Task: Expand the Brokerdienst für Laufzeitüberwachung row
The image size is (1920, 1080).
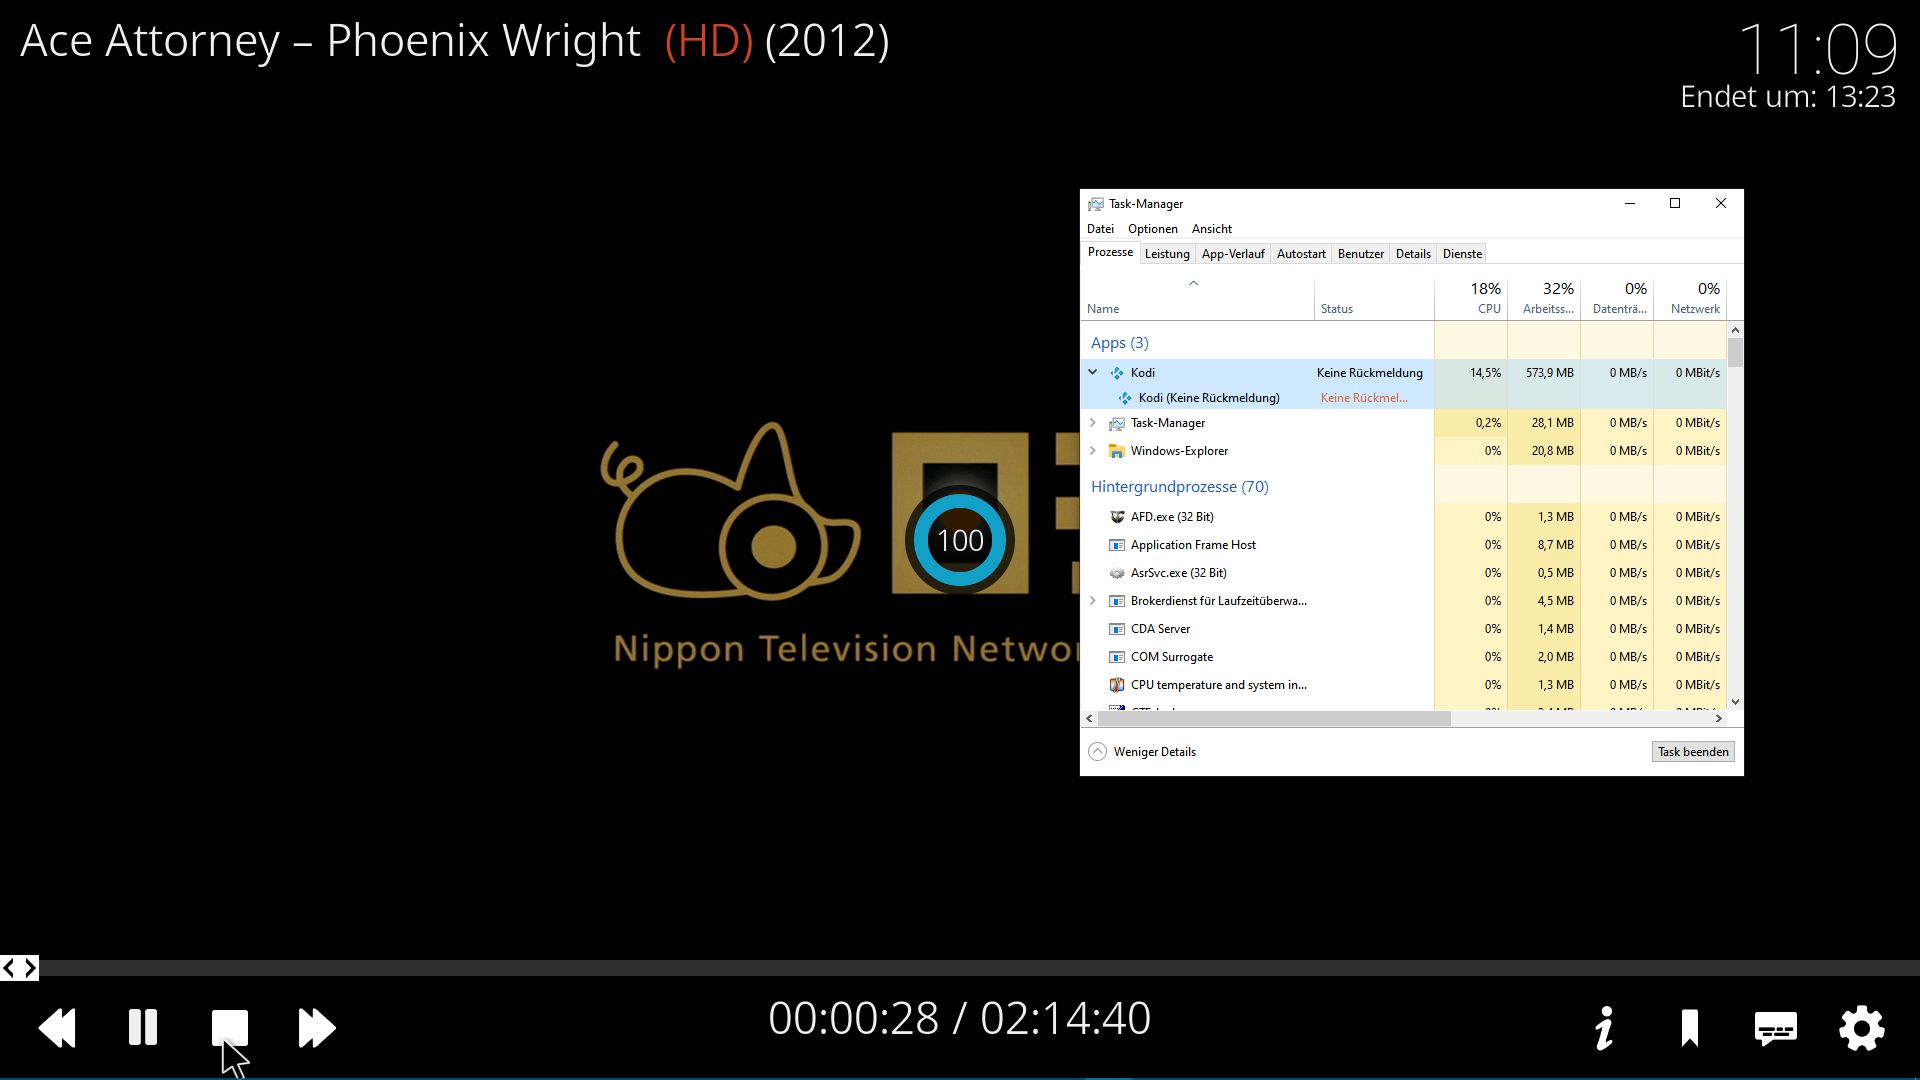Action: [1092, 601]
